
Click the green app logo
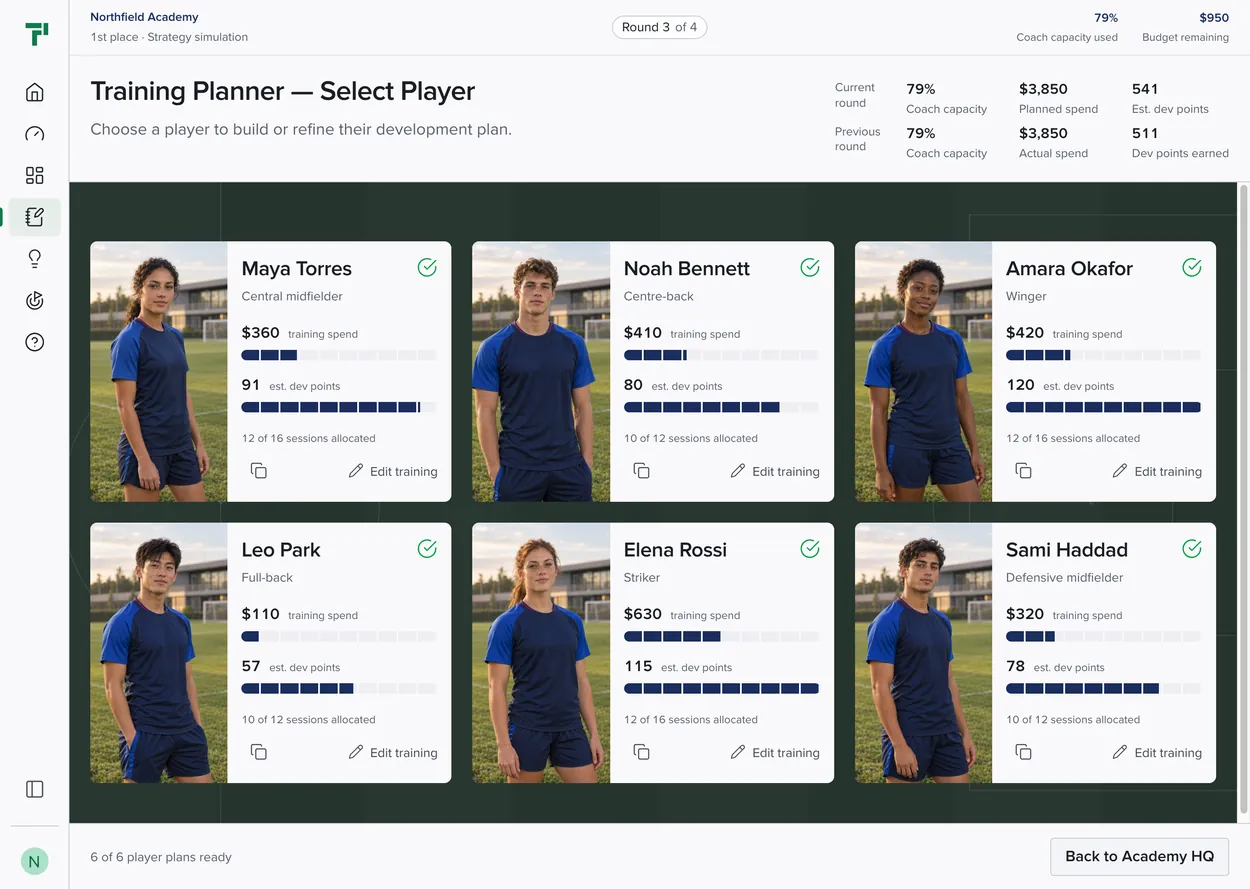coord(36,34)
